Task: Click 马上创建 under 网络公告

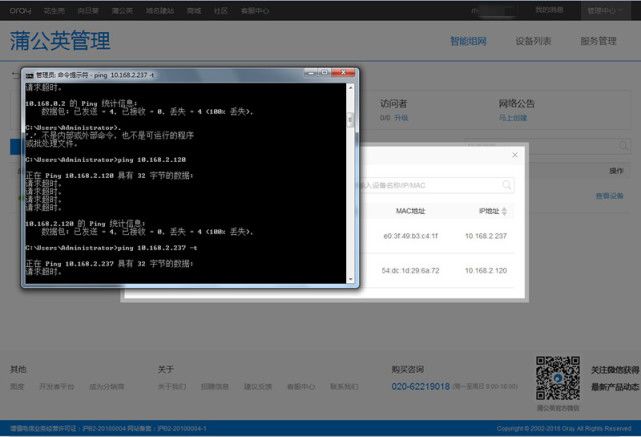Action: [513, 117]
